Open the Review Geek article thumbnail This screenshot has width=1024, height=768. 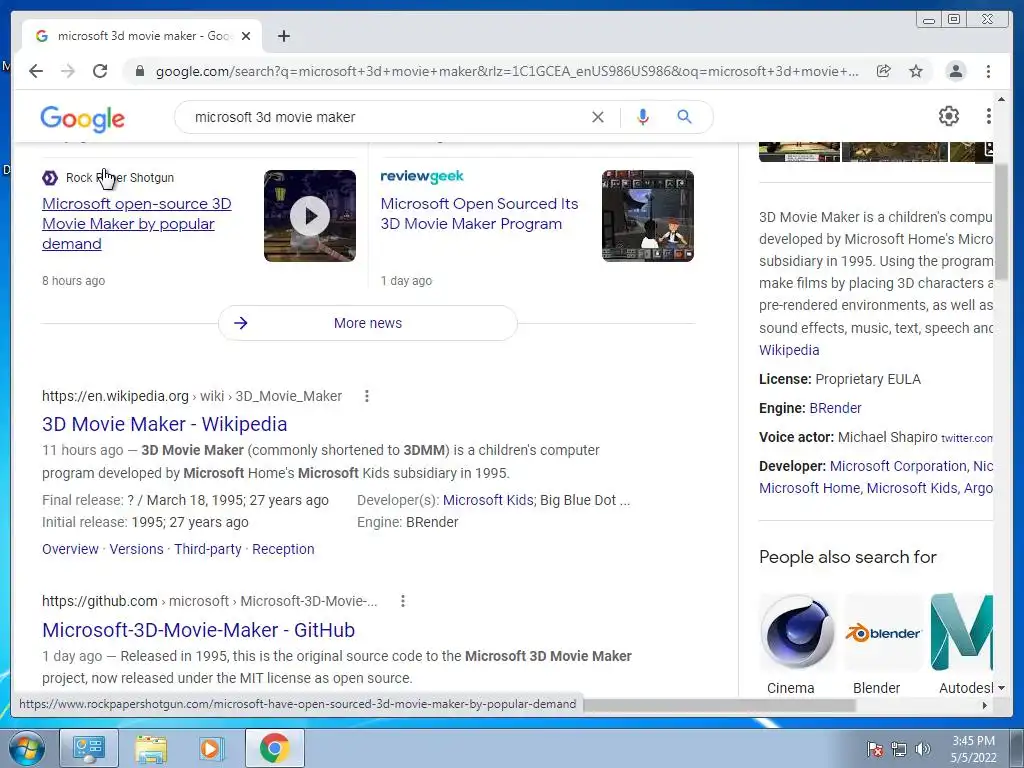[x=648, y=216]
